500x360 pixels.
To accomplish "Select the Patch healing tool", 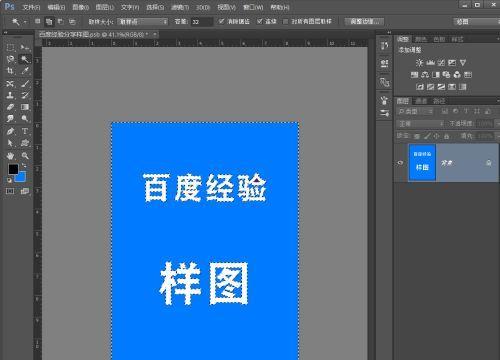I will click(x=10, y=83).
